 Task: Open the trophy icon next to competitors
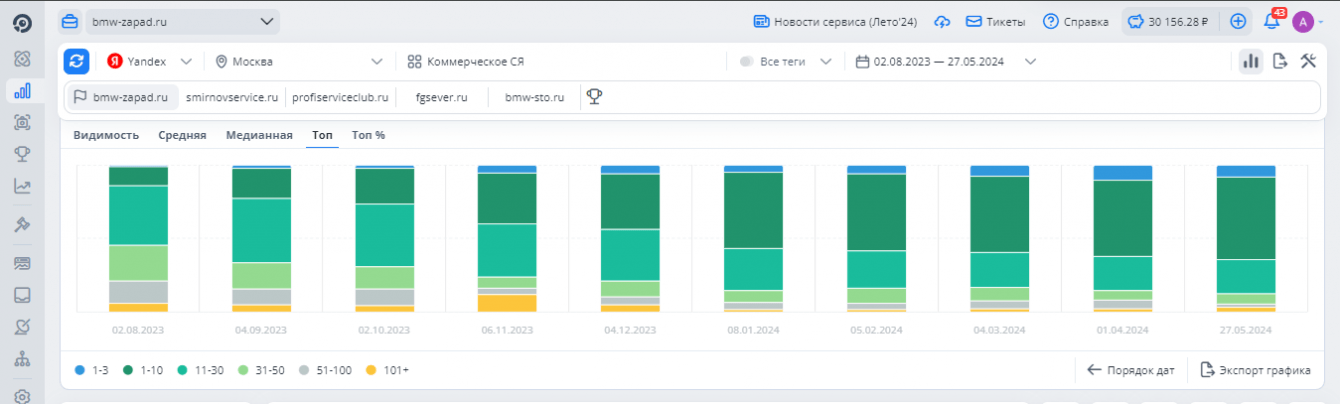594,97
